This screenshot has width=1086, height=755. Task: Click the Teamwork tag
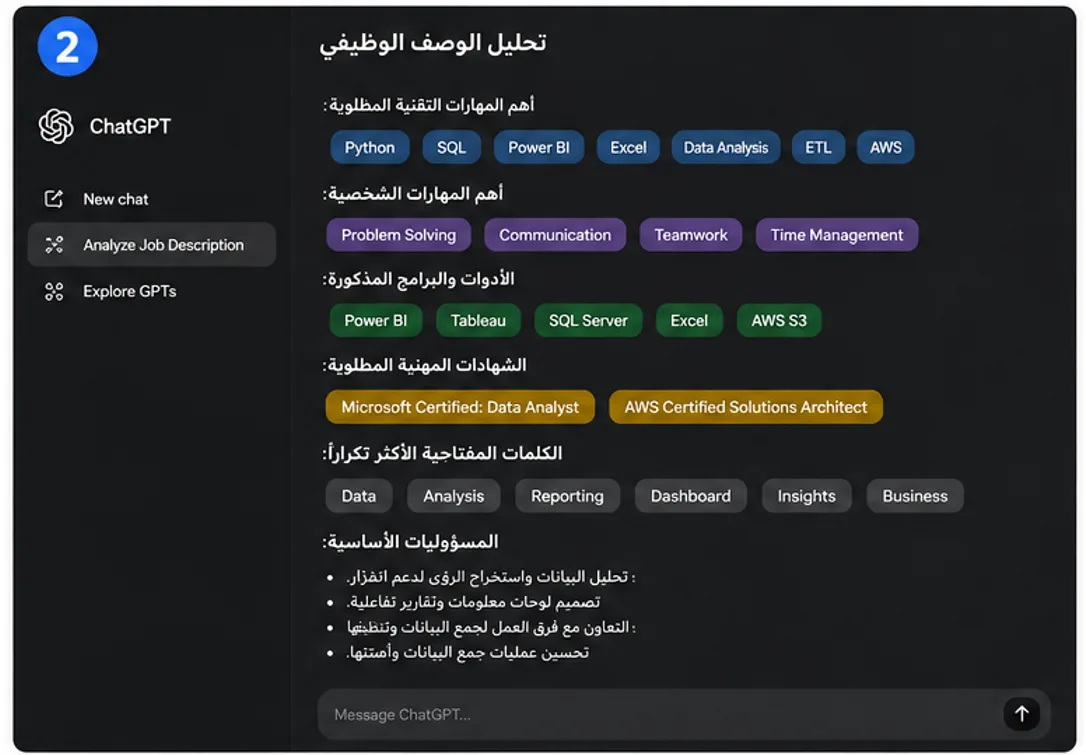(x=691, y=235)
